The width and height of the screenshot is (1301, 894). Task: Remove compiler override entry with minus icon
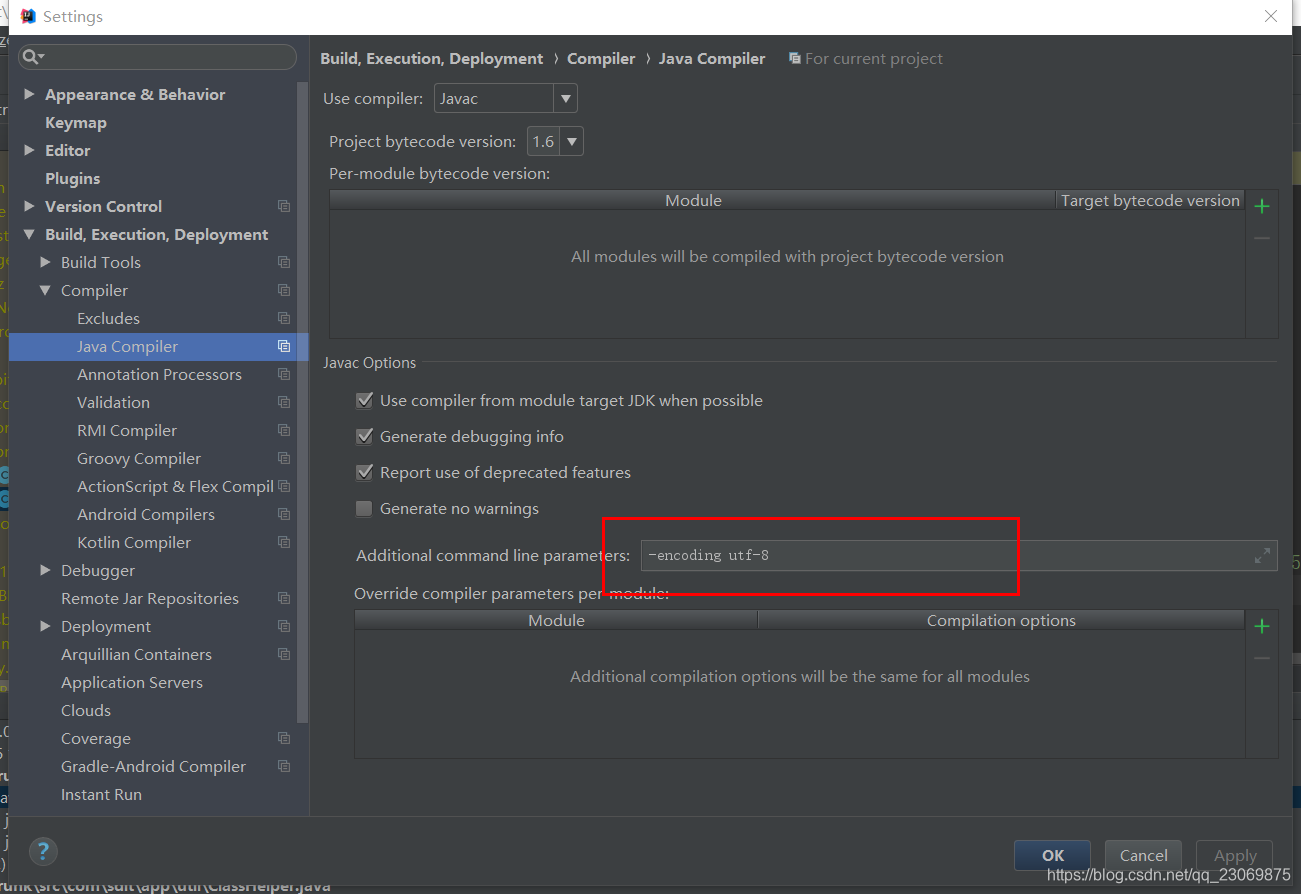(x=1262, y=658)
